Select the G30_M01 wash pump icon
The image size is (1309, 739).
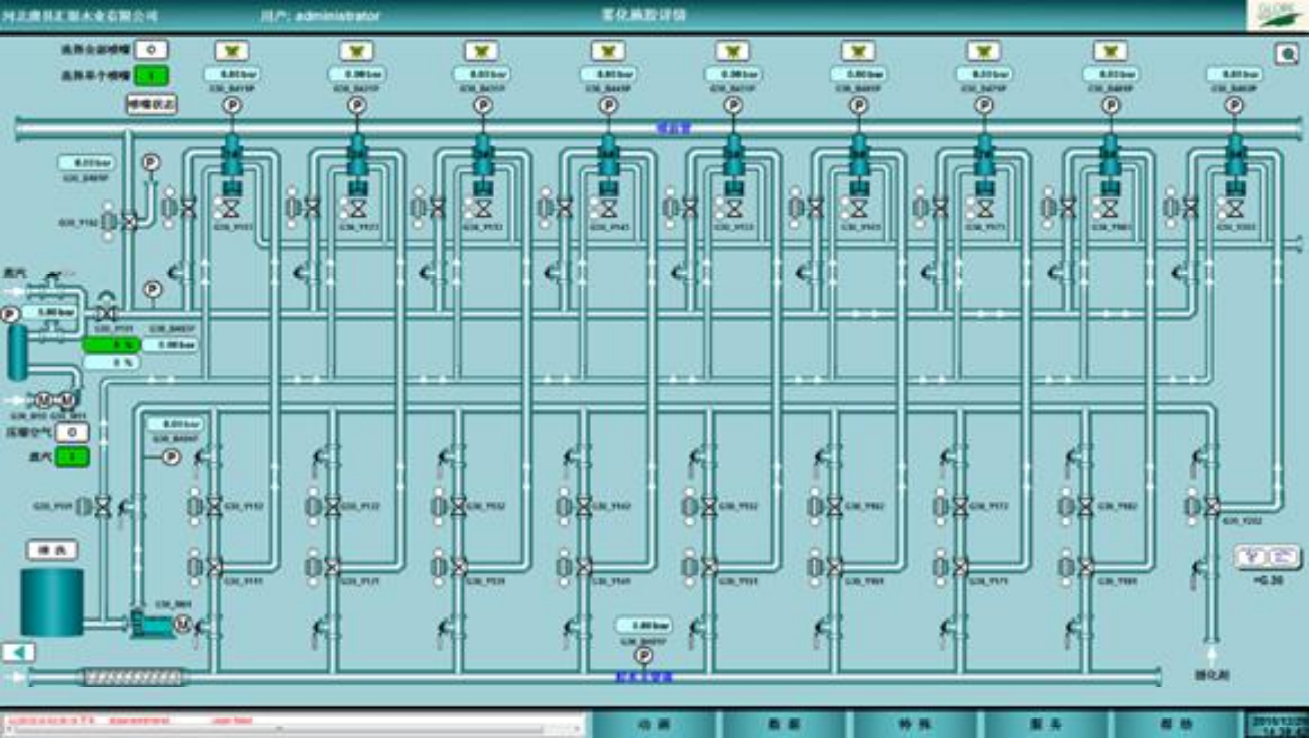[150, 624]
